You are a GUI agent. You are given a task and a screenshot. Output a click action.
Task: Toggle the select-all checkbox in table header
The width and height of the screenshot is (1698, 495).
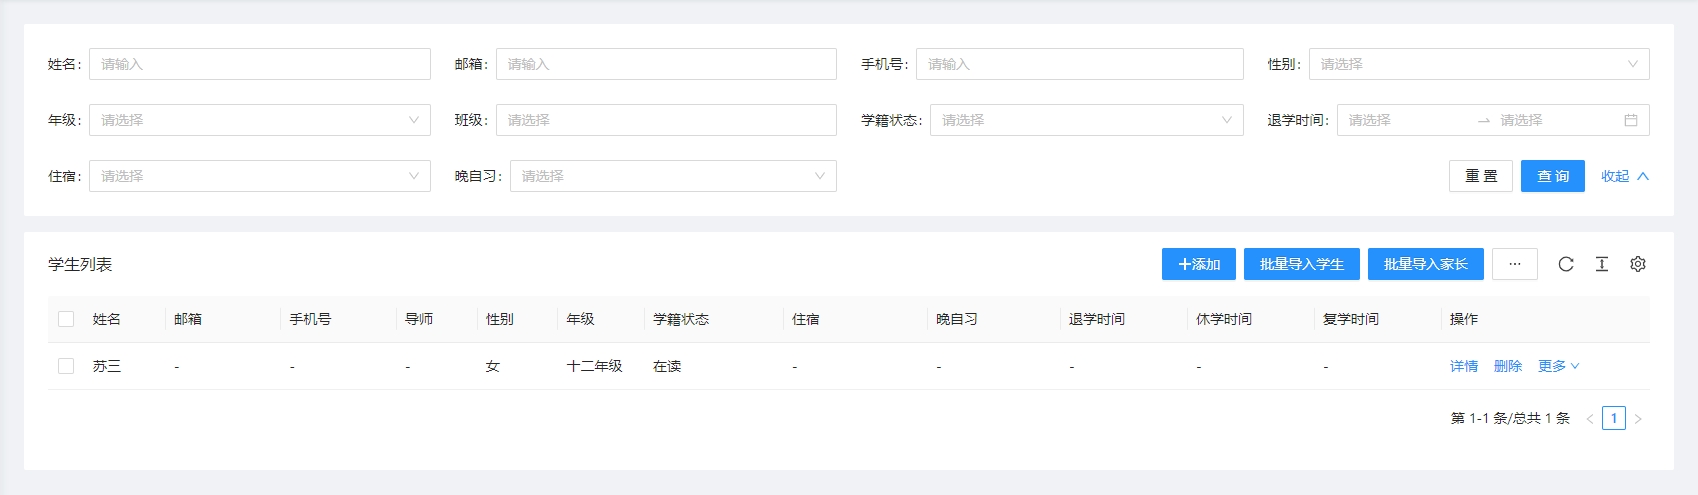66,319
